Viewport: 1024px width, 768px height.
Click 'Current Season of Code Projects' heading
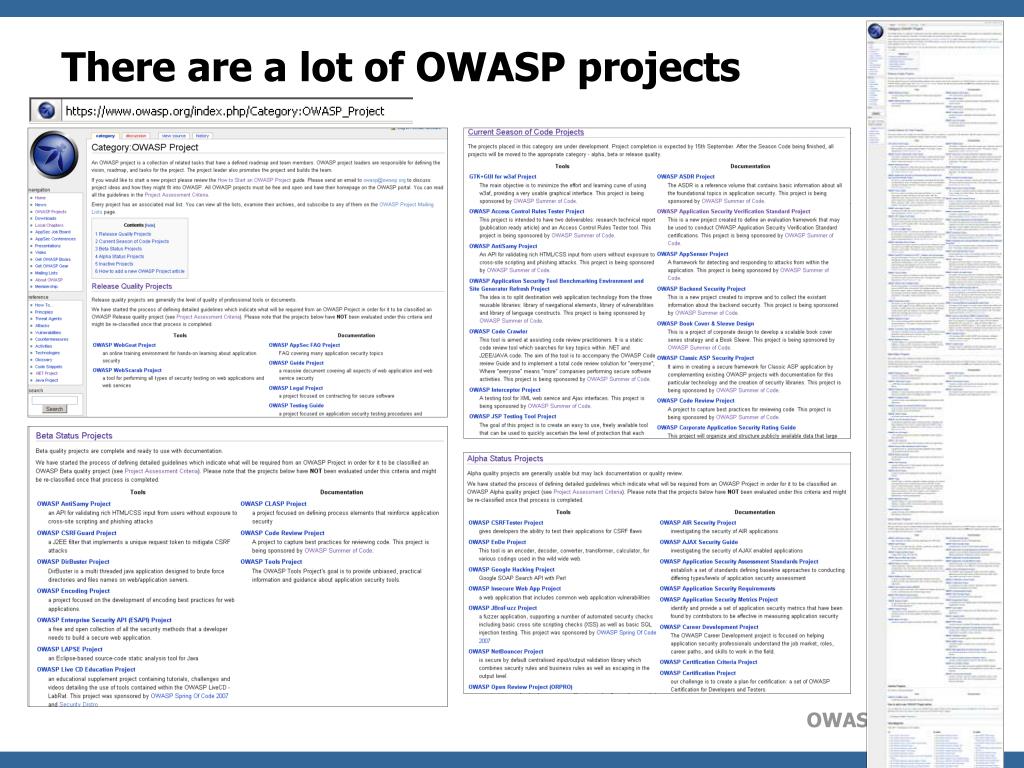[526, 132]
